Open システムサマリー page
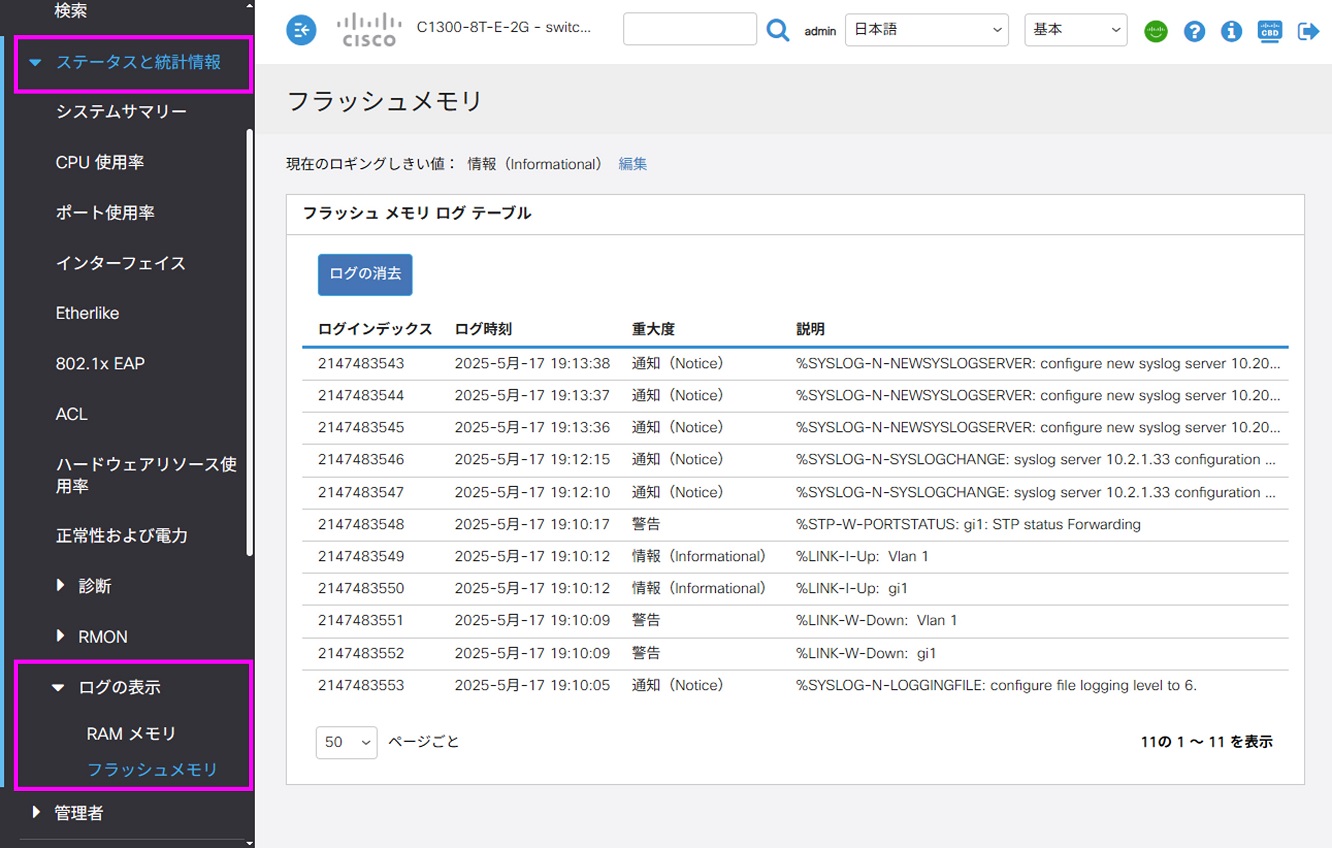This screenshot has height=848, width=1332. [121, 112]
